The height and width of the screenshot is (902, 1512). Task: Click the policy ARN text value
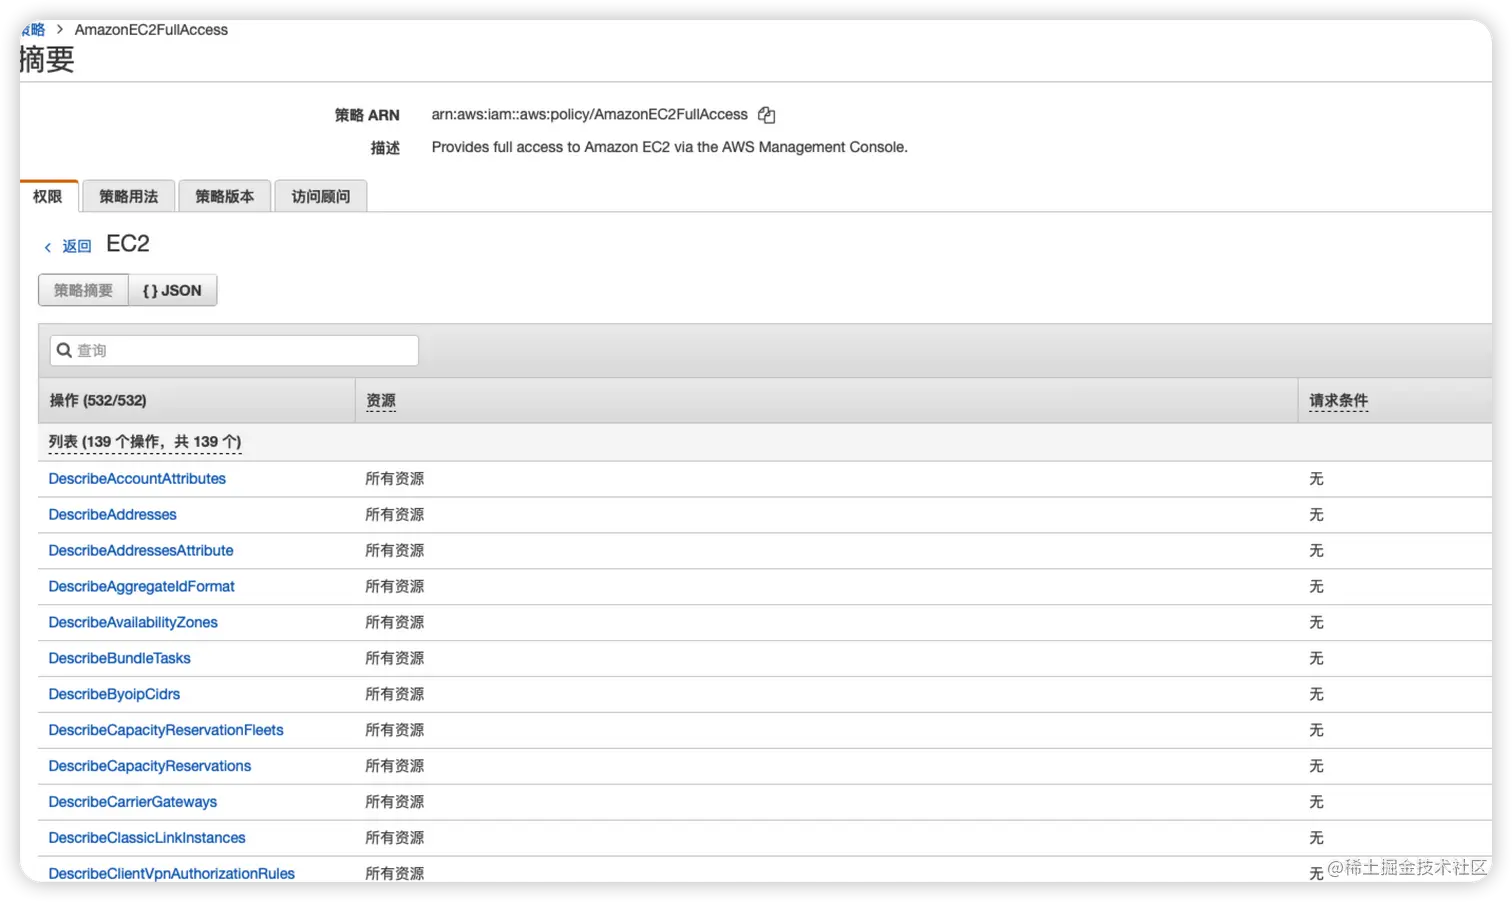tap(590, 115)
